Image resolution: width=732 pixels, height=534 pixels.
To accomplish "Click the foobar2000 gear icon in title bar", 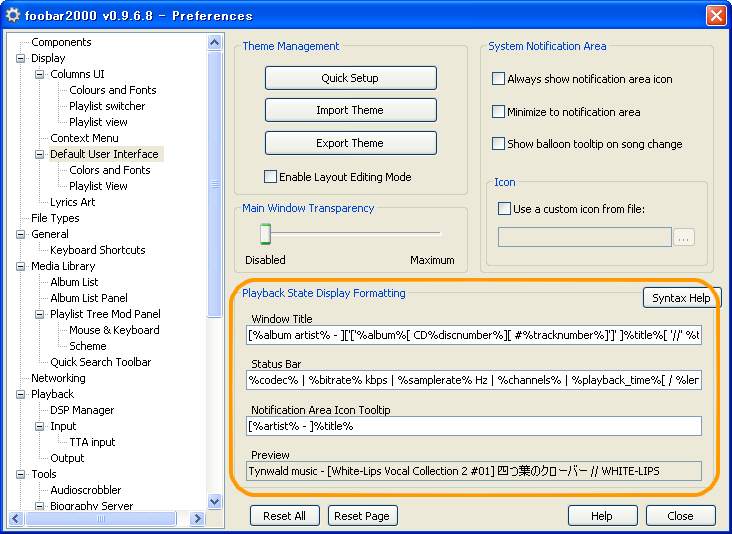I will point(13,15).
